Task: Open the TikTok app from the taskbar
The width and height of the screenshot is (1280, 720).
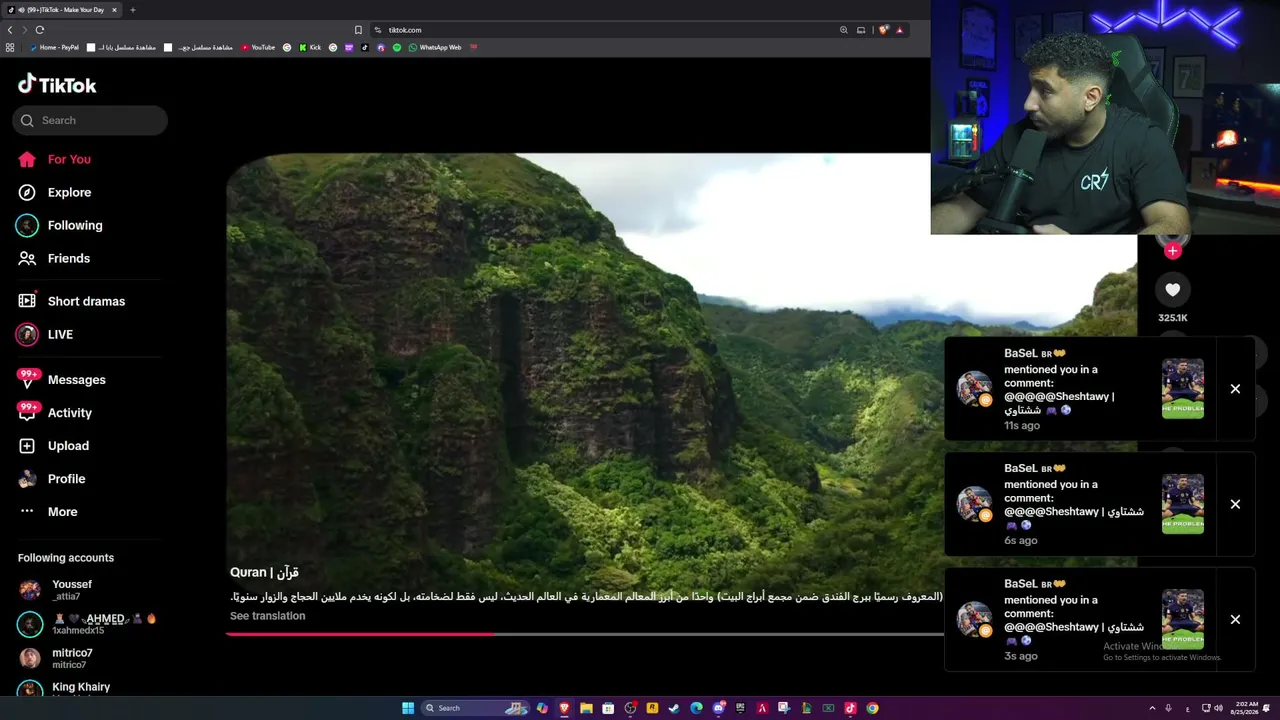Action: pos(850,708)
